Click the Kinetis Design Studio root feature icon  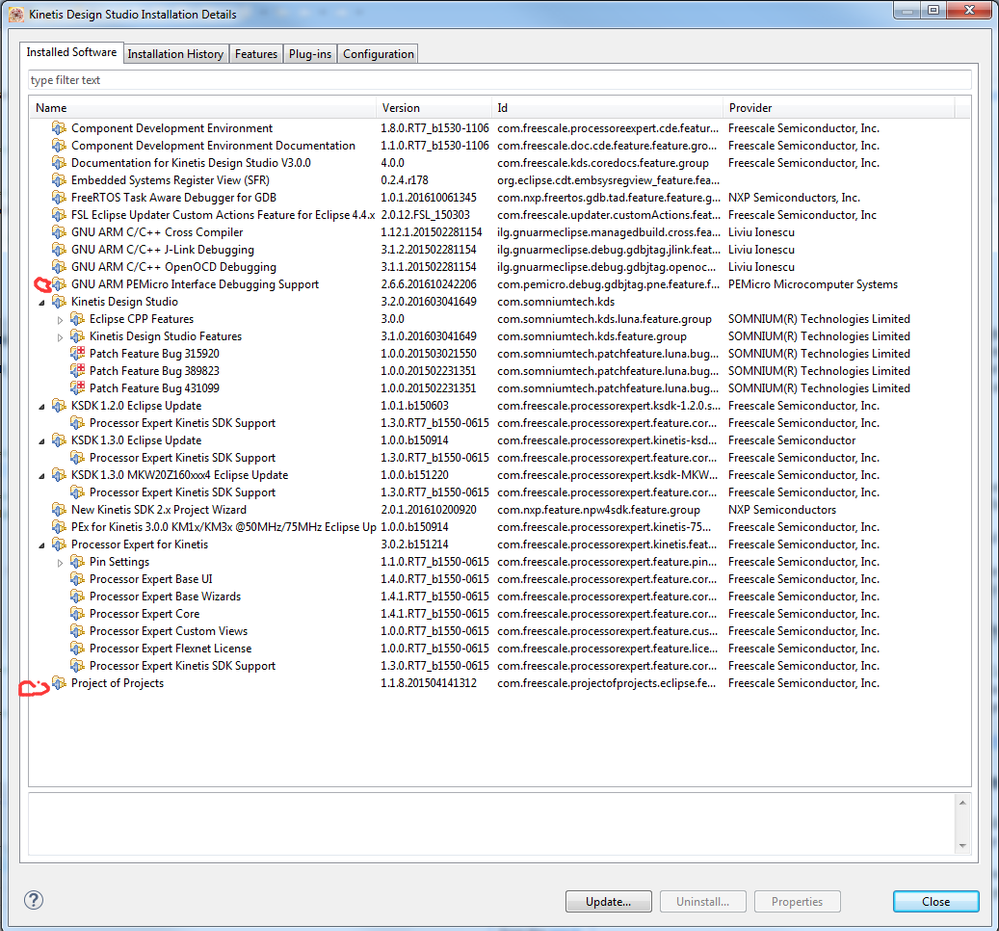click(59, 301)
